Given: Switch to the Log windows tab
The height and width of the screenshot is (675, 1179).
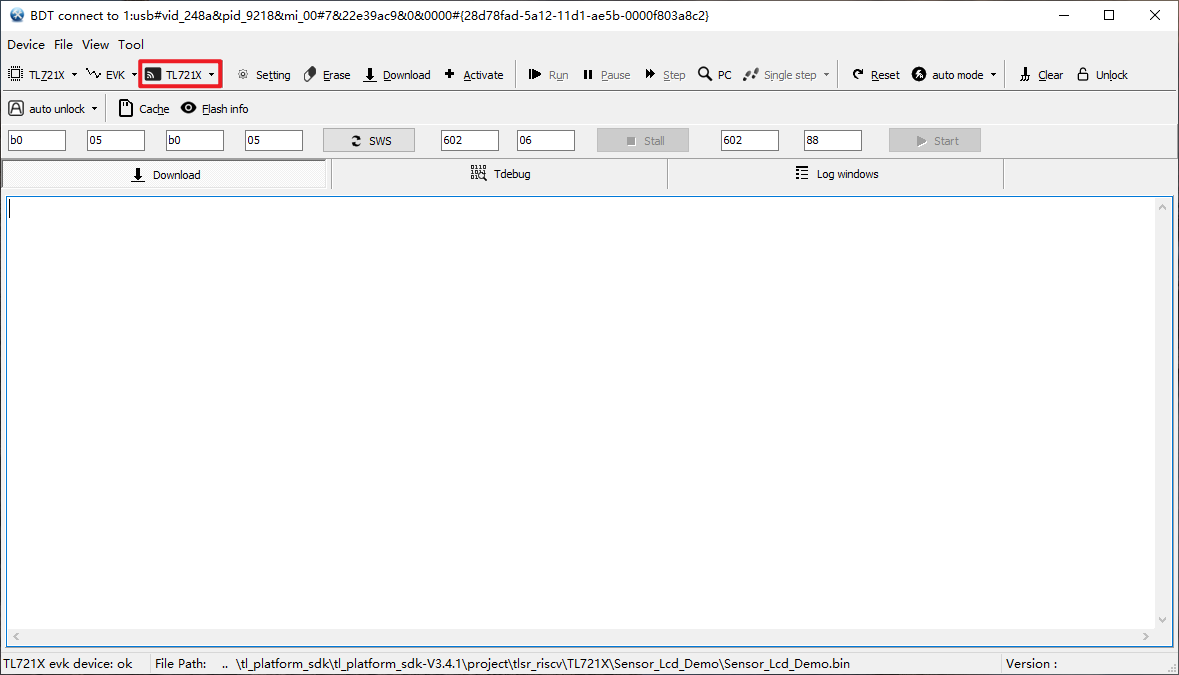Looking at the screenshot, I should pos(836,174).
